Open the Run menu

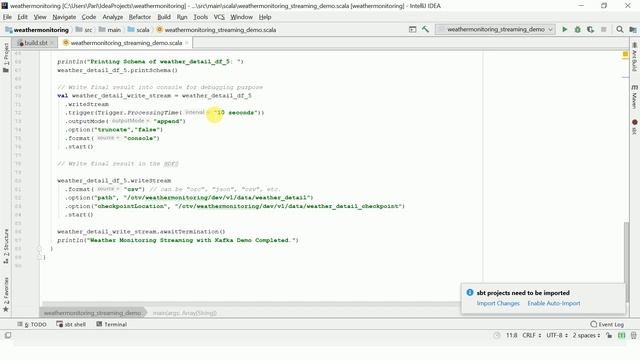(182, 17)
